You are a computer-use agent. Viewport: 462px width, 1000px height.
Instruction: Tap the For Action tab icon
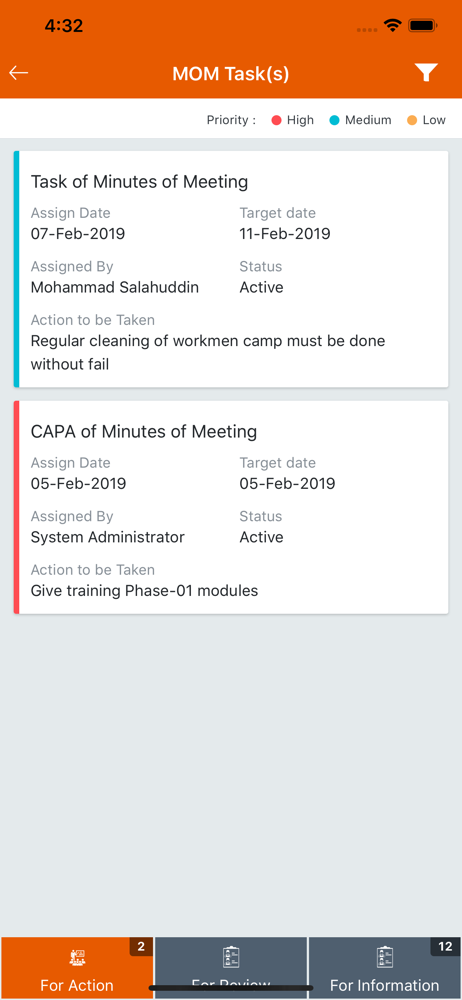point(77,958)
